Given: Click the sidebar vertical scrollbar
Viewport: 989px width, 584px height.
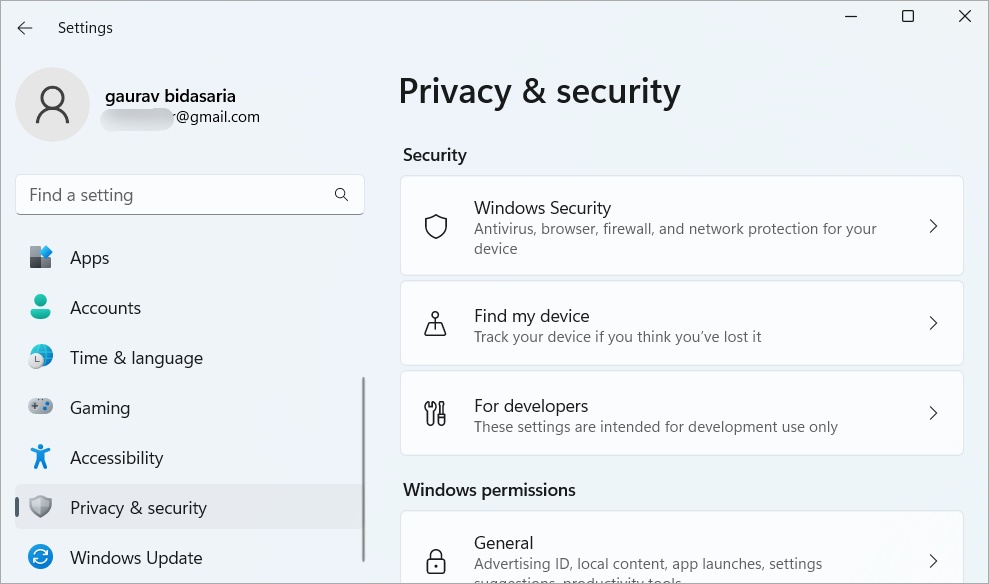Looking at the screenshot, I should (364, 470).
